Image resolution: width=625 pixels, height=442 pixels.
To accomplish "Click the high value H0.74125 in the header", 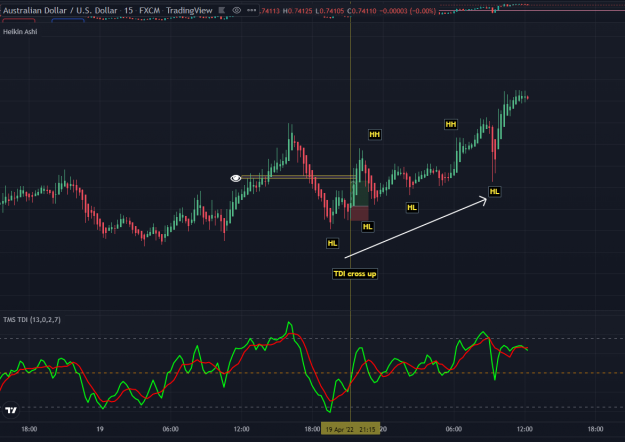I will [297, 11].
